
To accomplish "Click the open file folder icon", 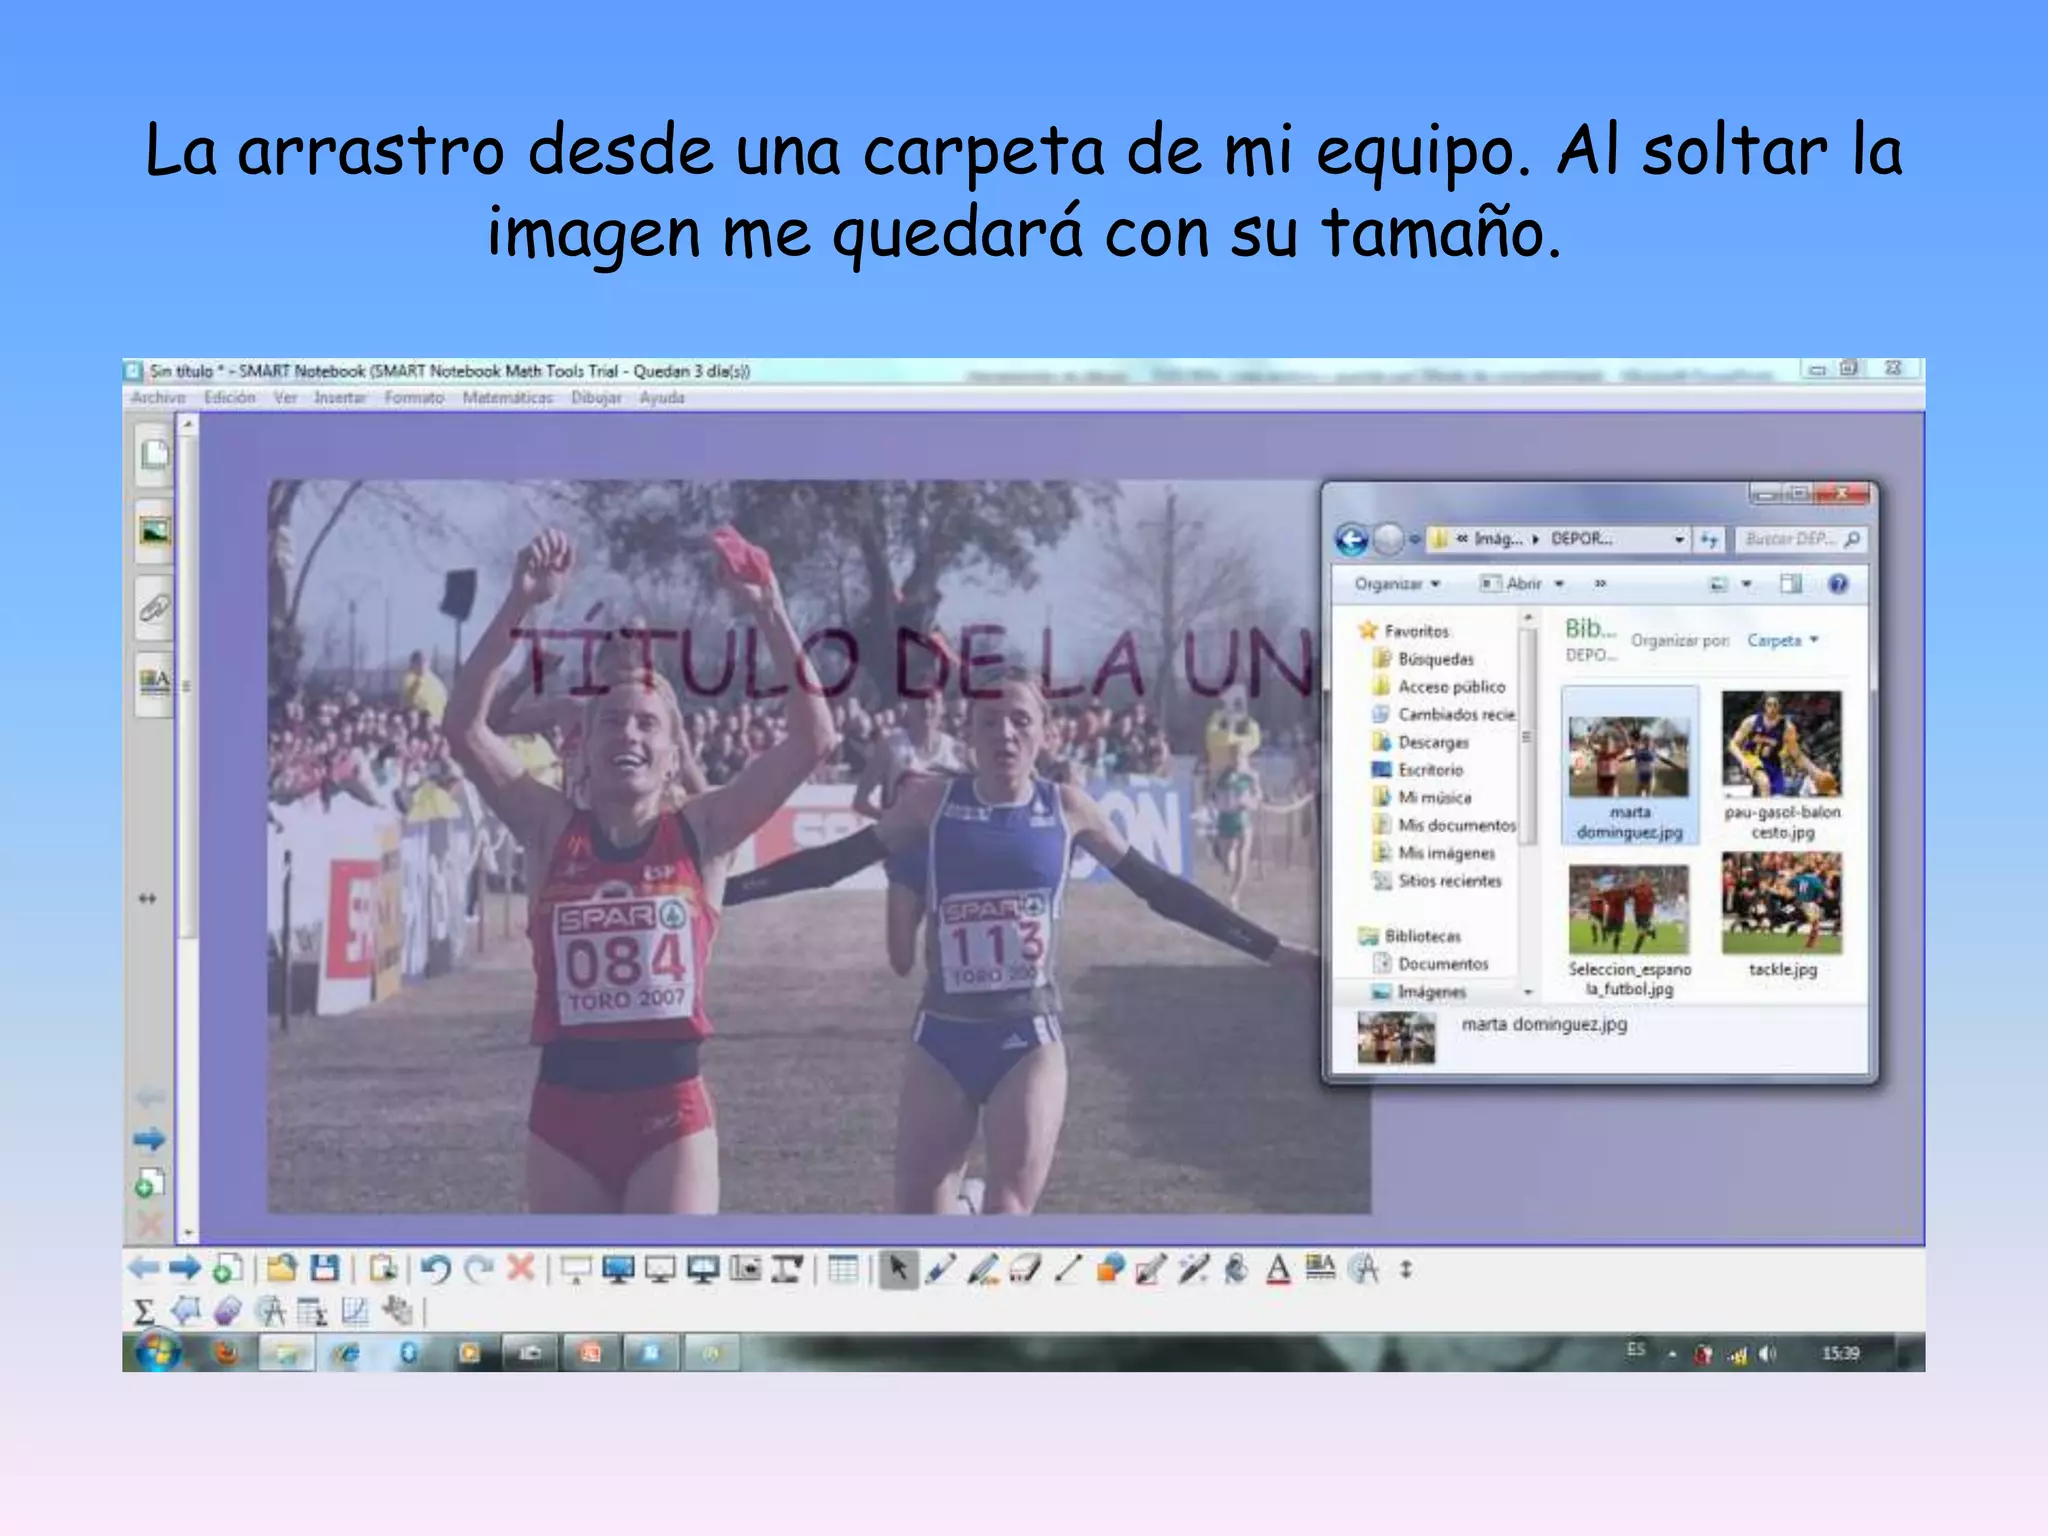I will tap(282, 1269).
